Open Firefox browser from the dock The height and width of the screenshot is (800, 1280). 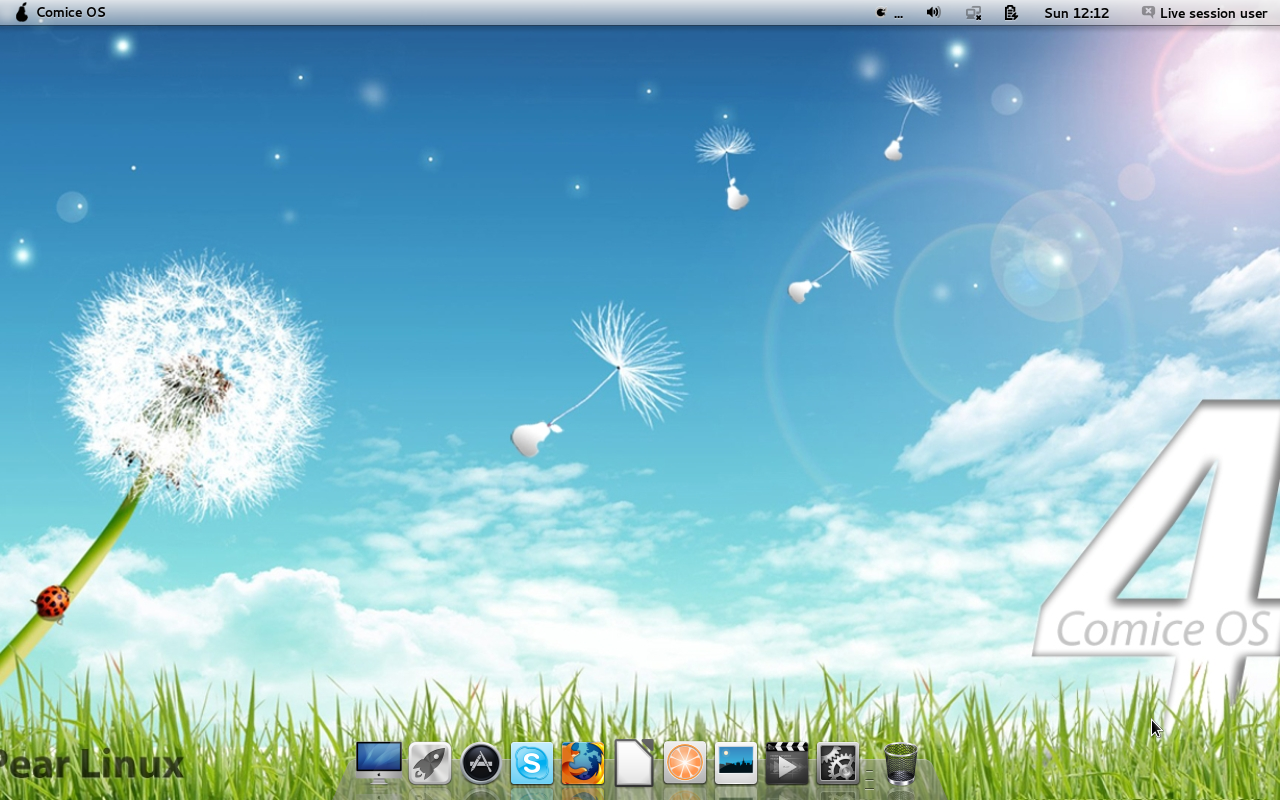(583, 764)
